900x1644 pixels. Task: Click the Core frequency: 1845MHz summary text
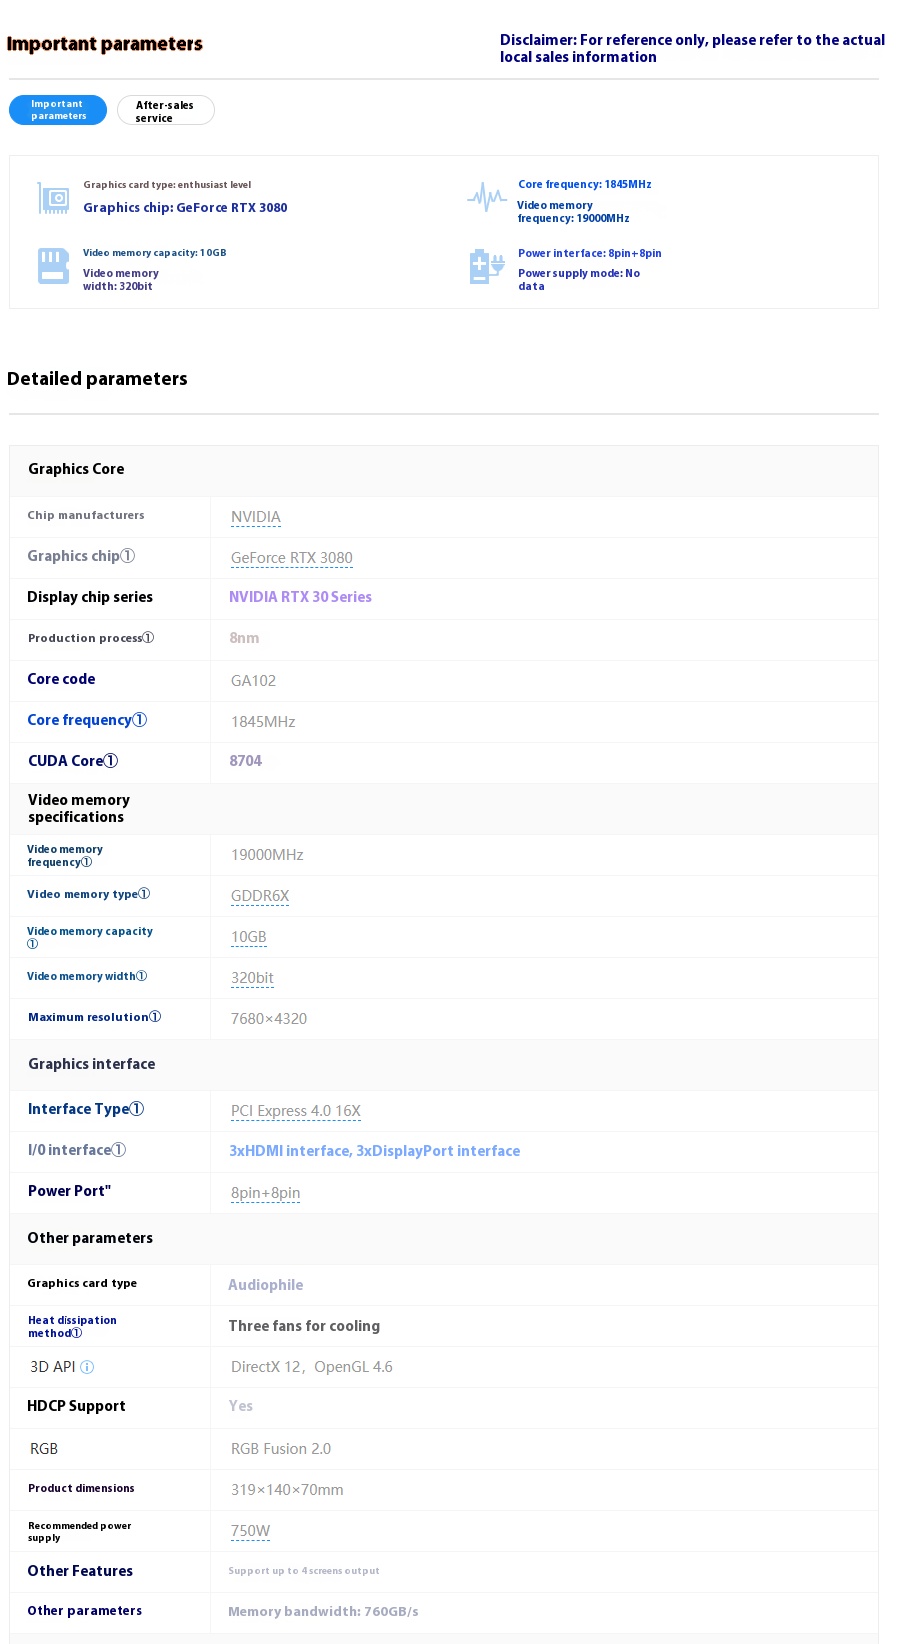click(585, 184)
